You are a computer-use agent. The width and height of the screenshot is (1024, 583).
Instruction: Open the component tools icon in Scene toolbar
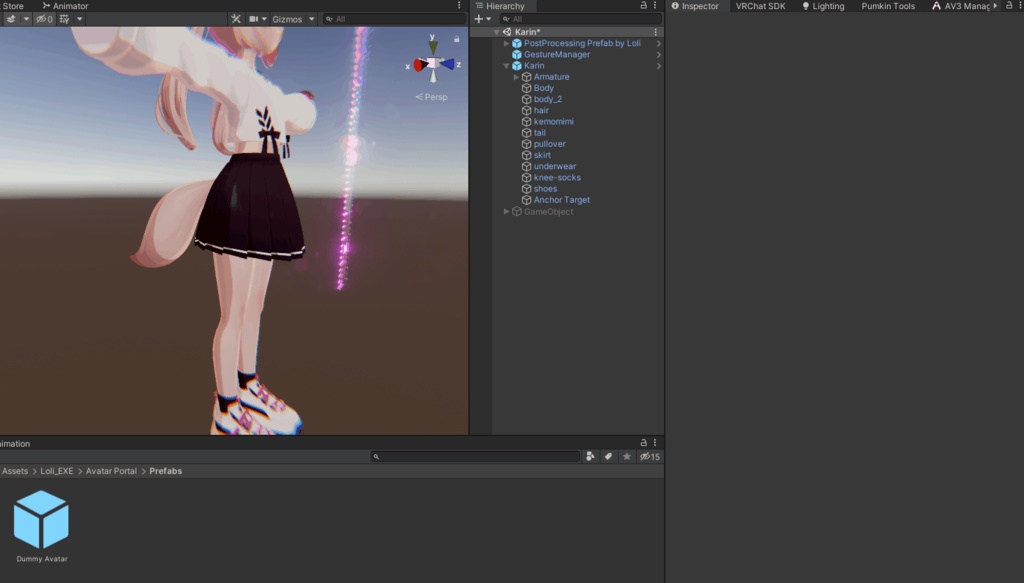tap(236, 18)
